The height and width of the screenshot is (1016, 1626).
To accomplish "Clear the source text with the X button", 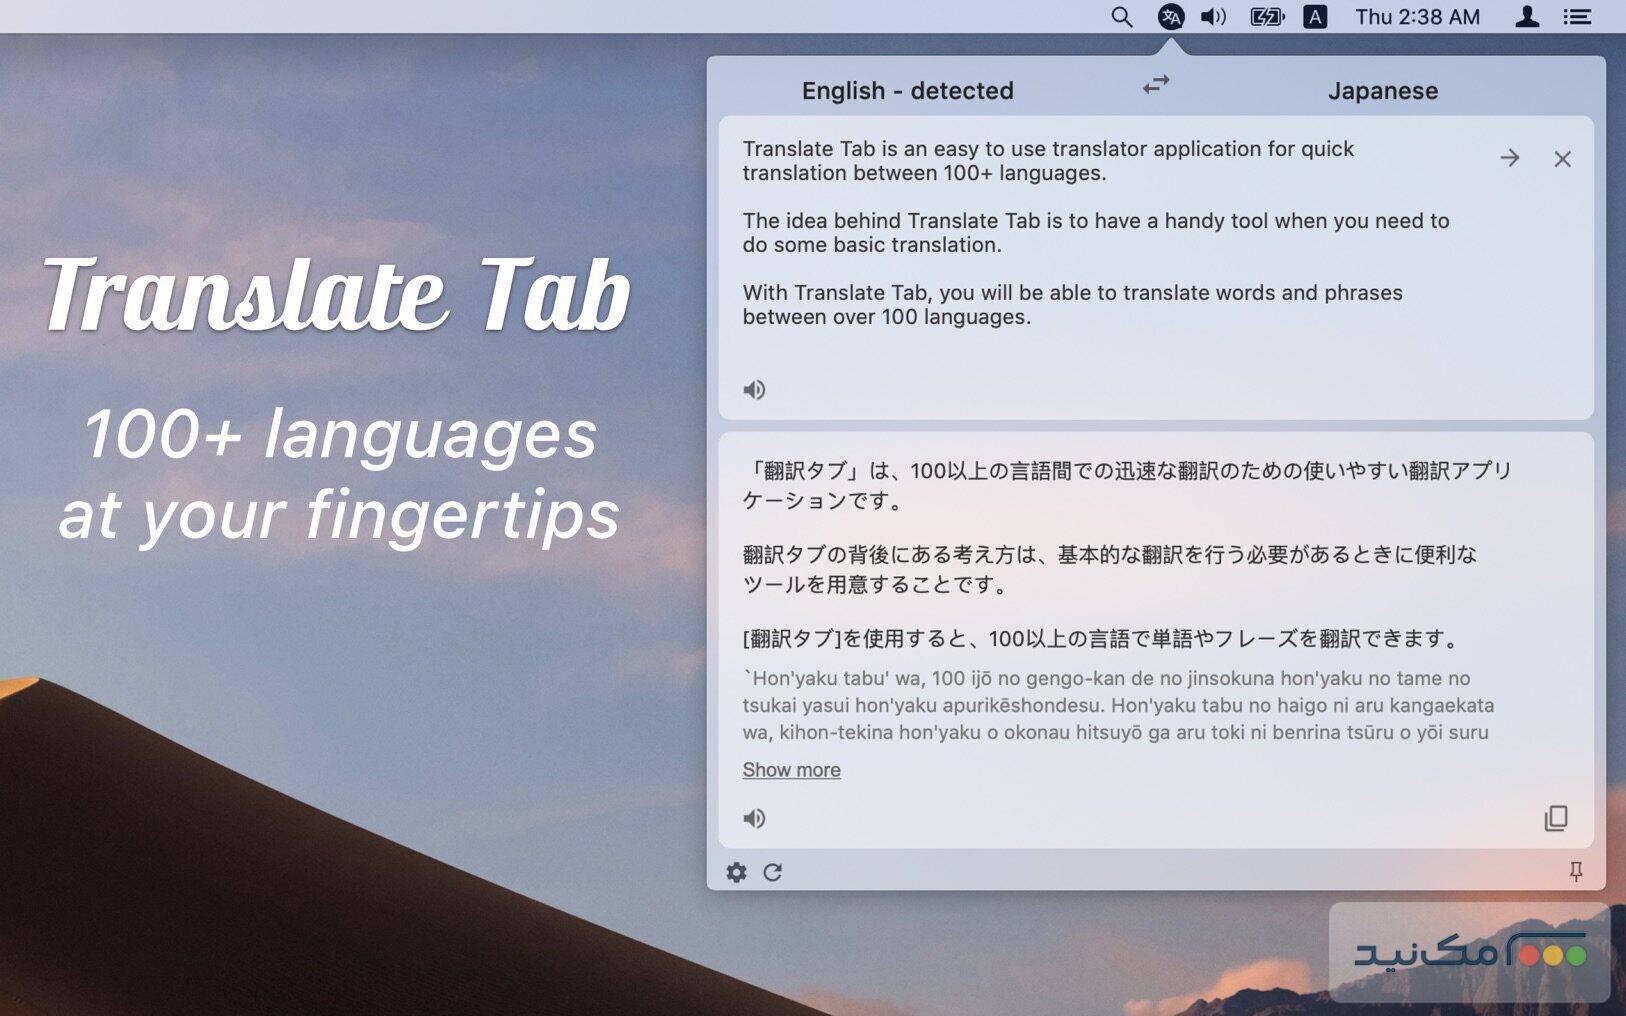I will (1562, 158).
